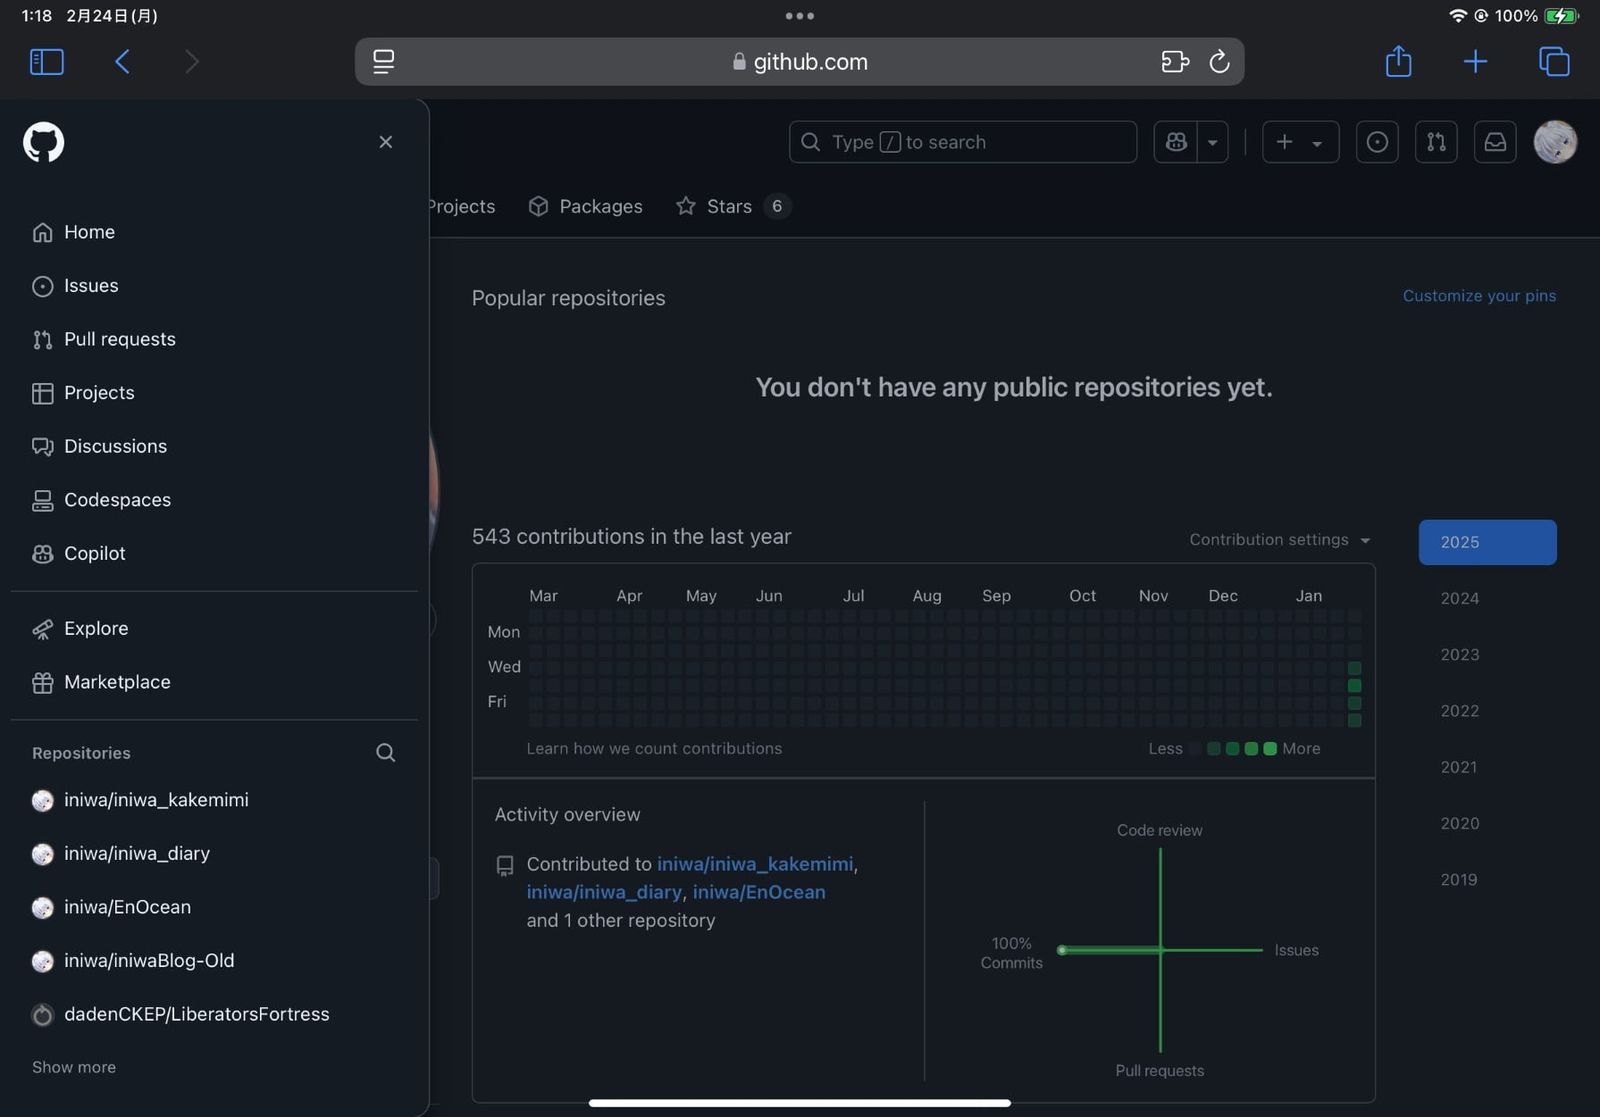Focus the Type to search field

[962, 142]
